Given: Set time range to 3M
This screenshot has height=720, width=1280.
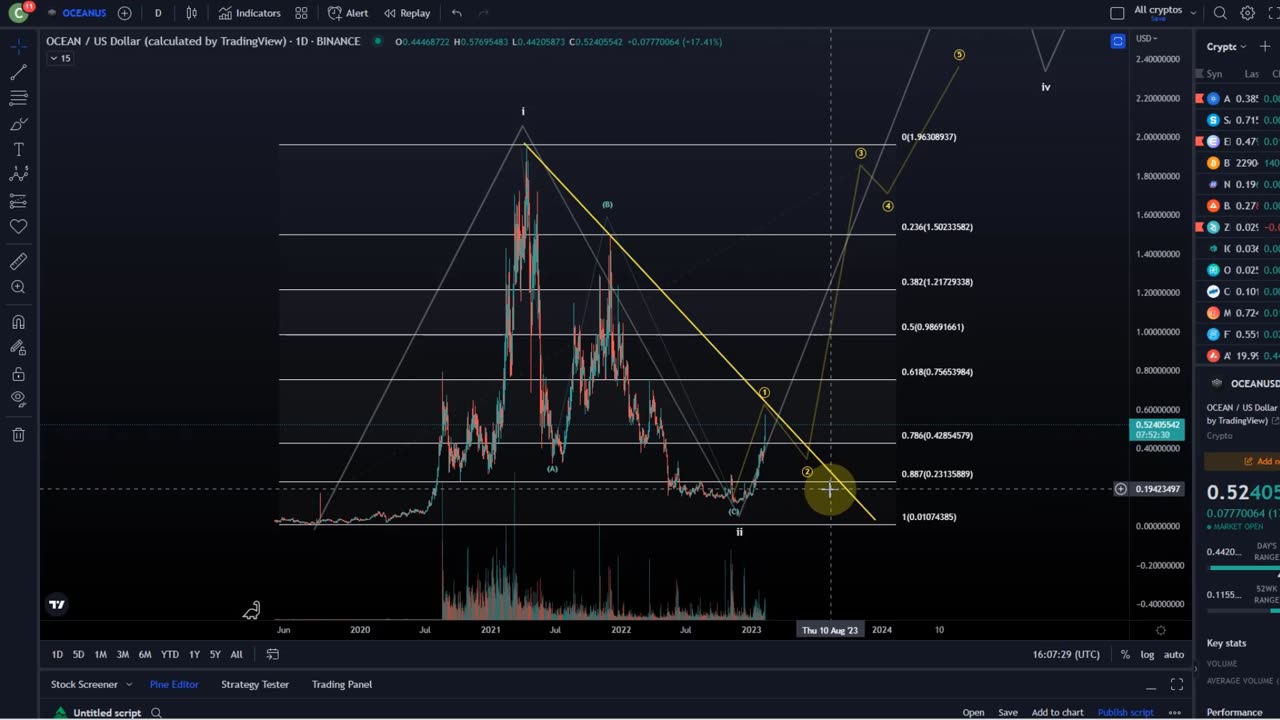Looking at the screenshot, I should 122,654.
